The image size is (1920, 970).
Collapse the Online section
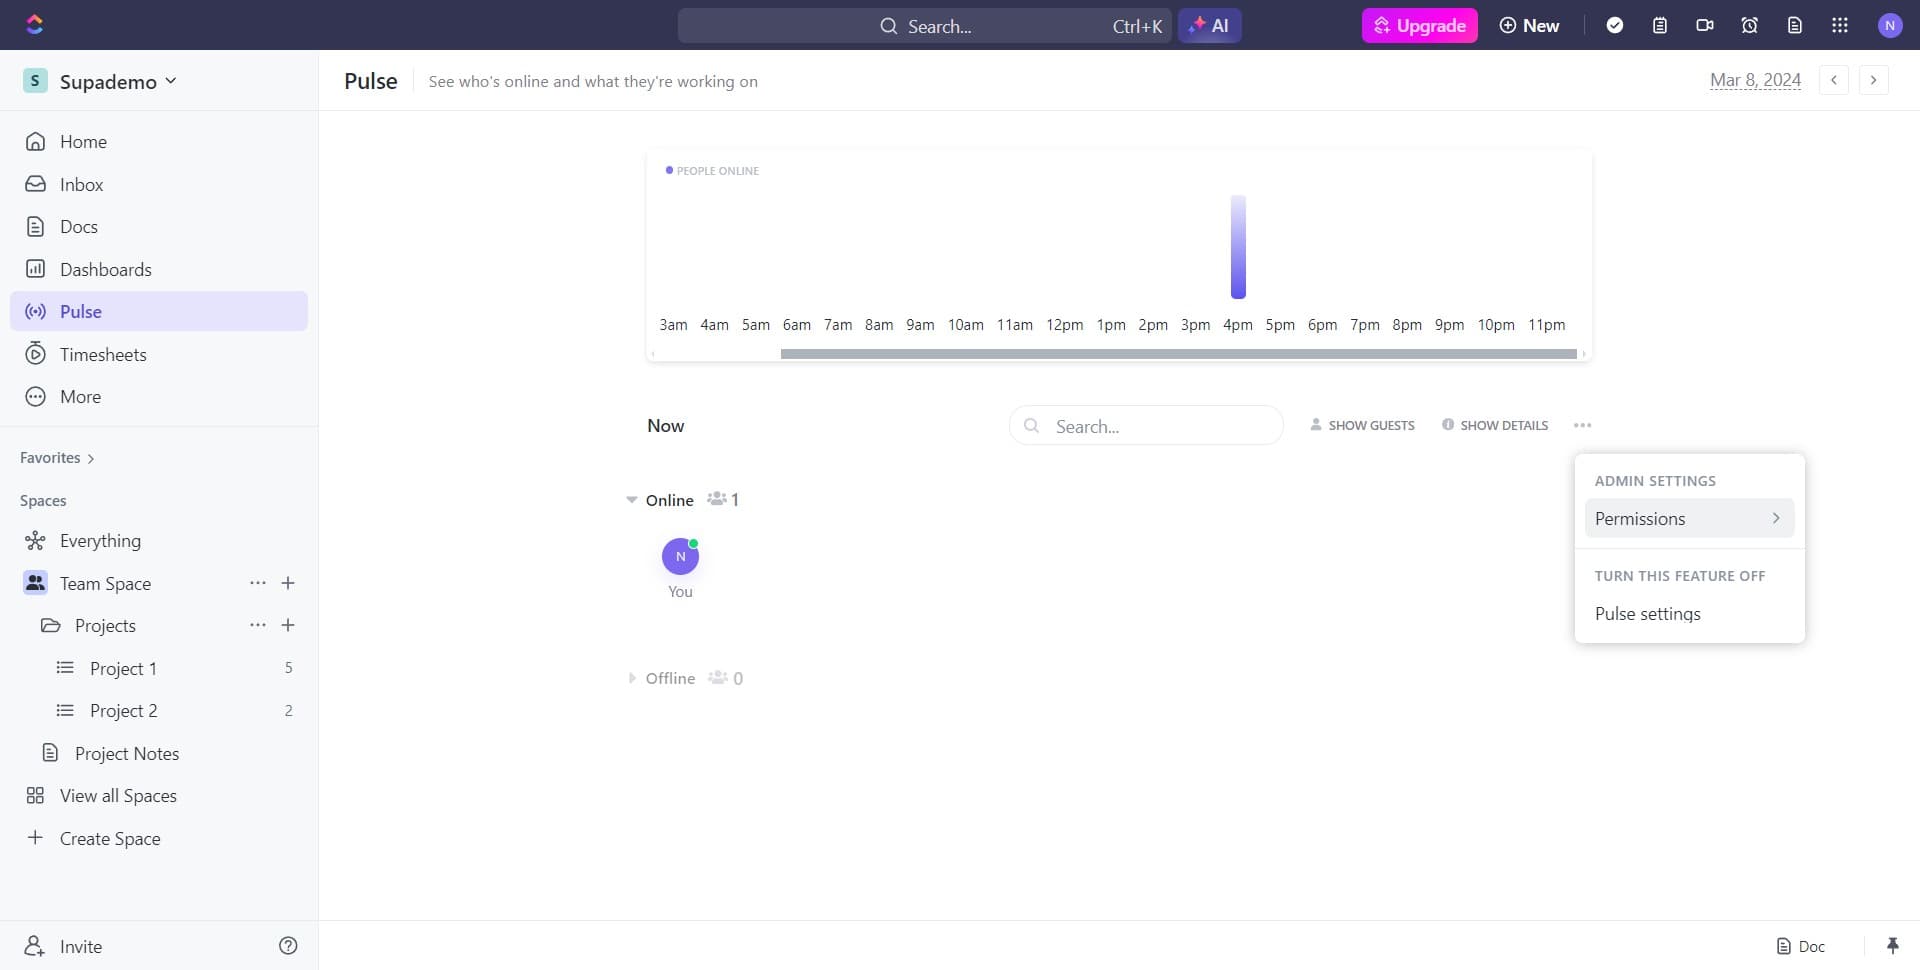(633, 499)
